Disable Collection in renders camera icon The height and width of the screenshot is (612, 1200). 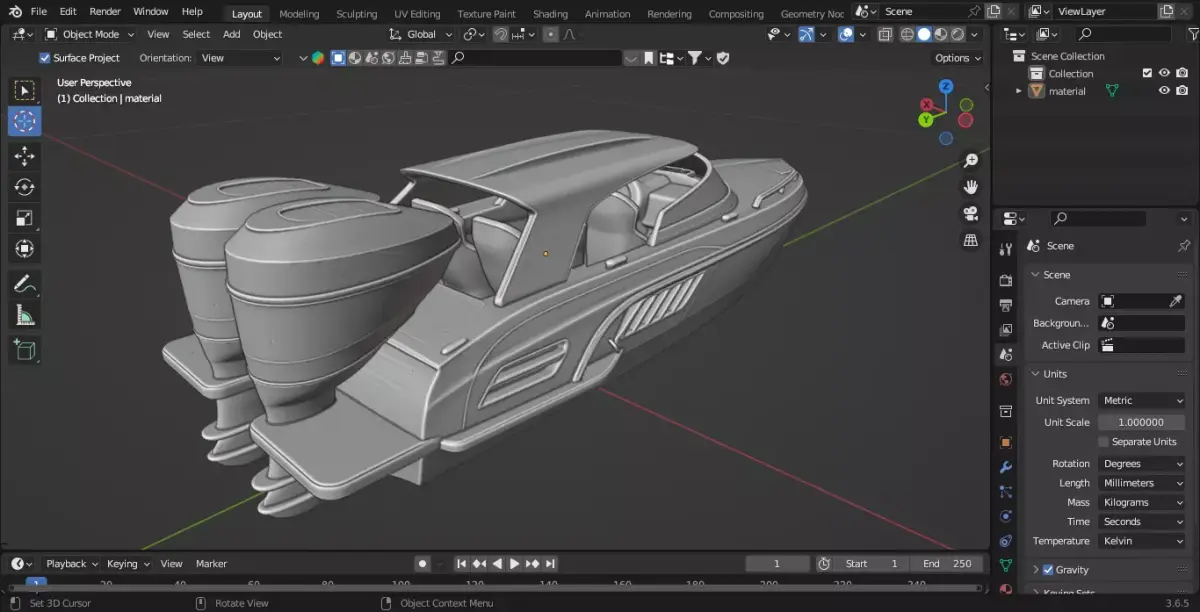(x=1182, y=73)
